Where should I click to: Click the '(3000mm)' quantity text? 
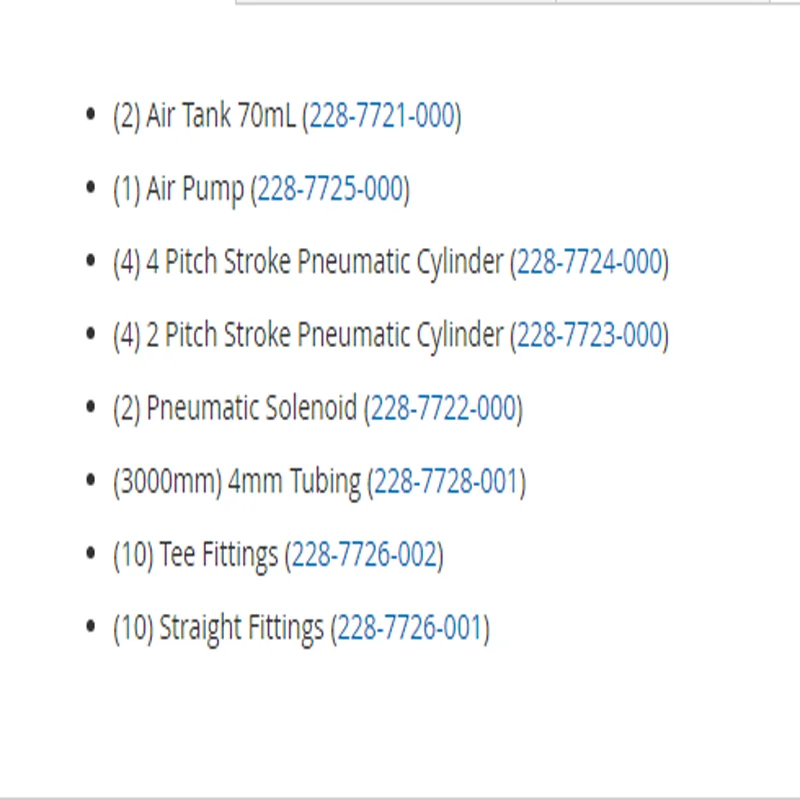coord(168,483)
